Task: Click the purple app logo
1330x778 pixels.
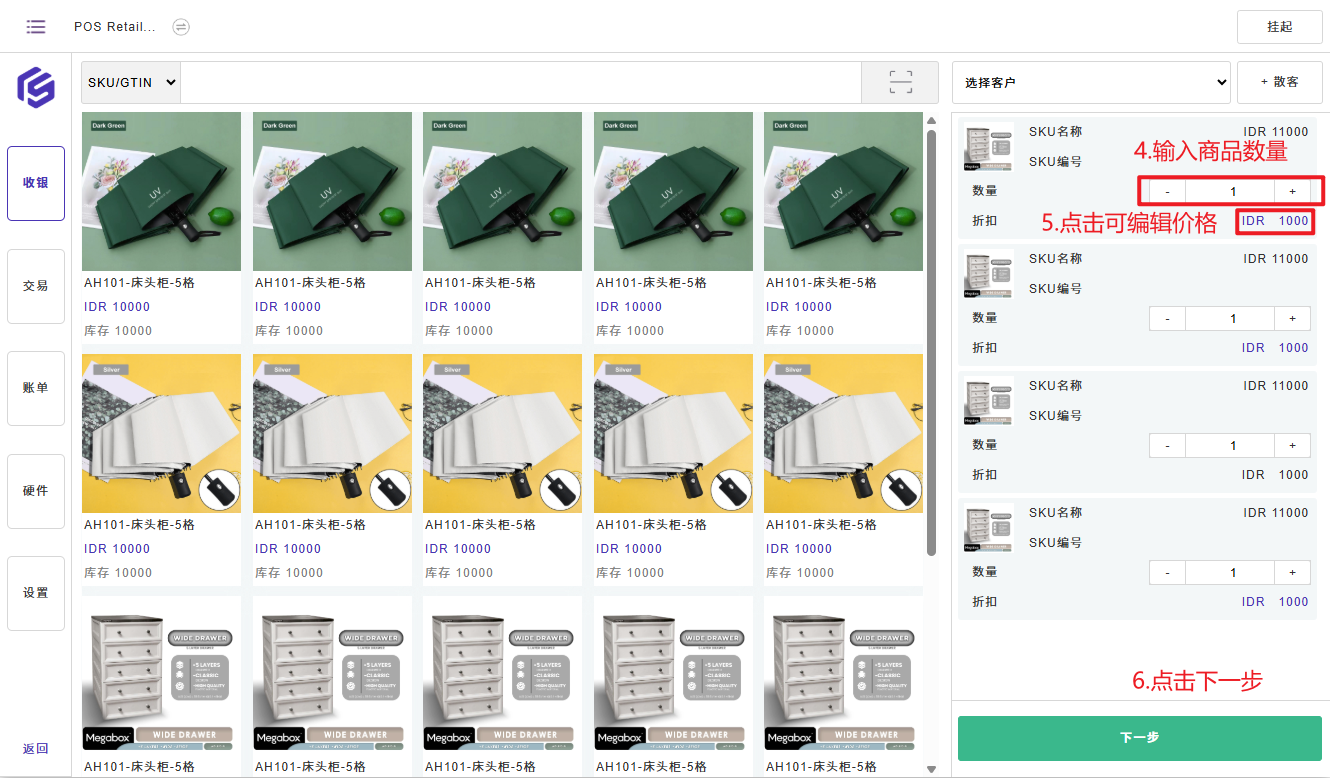Action: tap(36, 87)
